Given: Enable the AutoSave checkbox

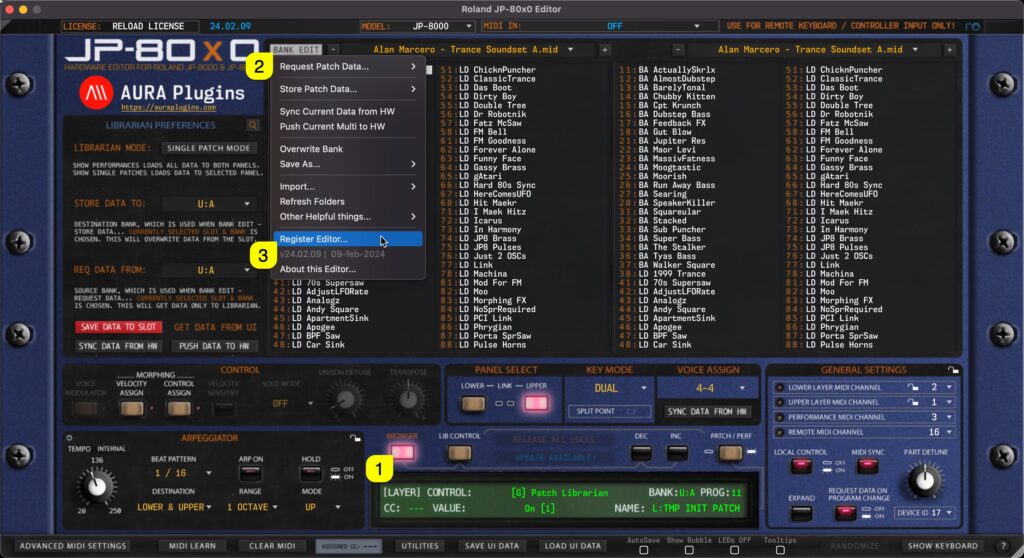Looking at the screenshot, I should click(643, 550).
